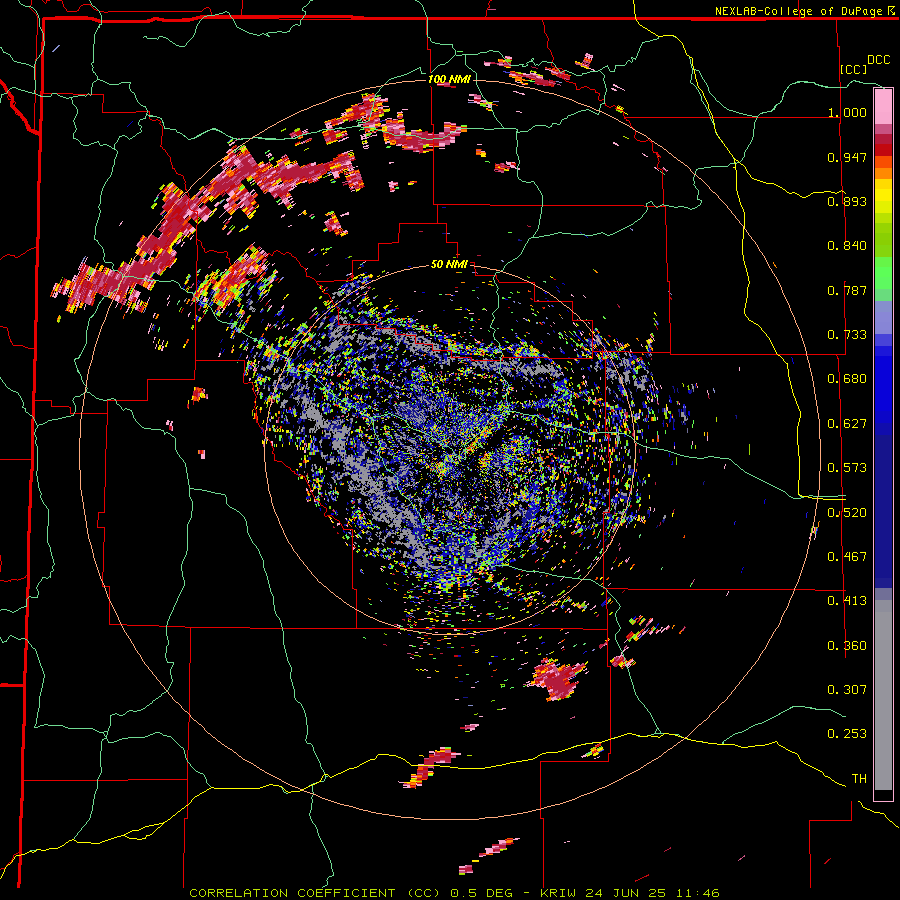Click the 0.733 color scale value
900x900 pixels.
coord(847,335)
